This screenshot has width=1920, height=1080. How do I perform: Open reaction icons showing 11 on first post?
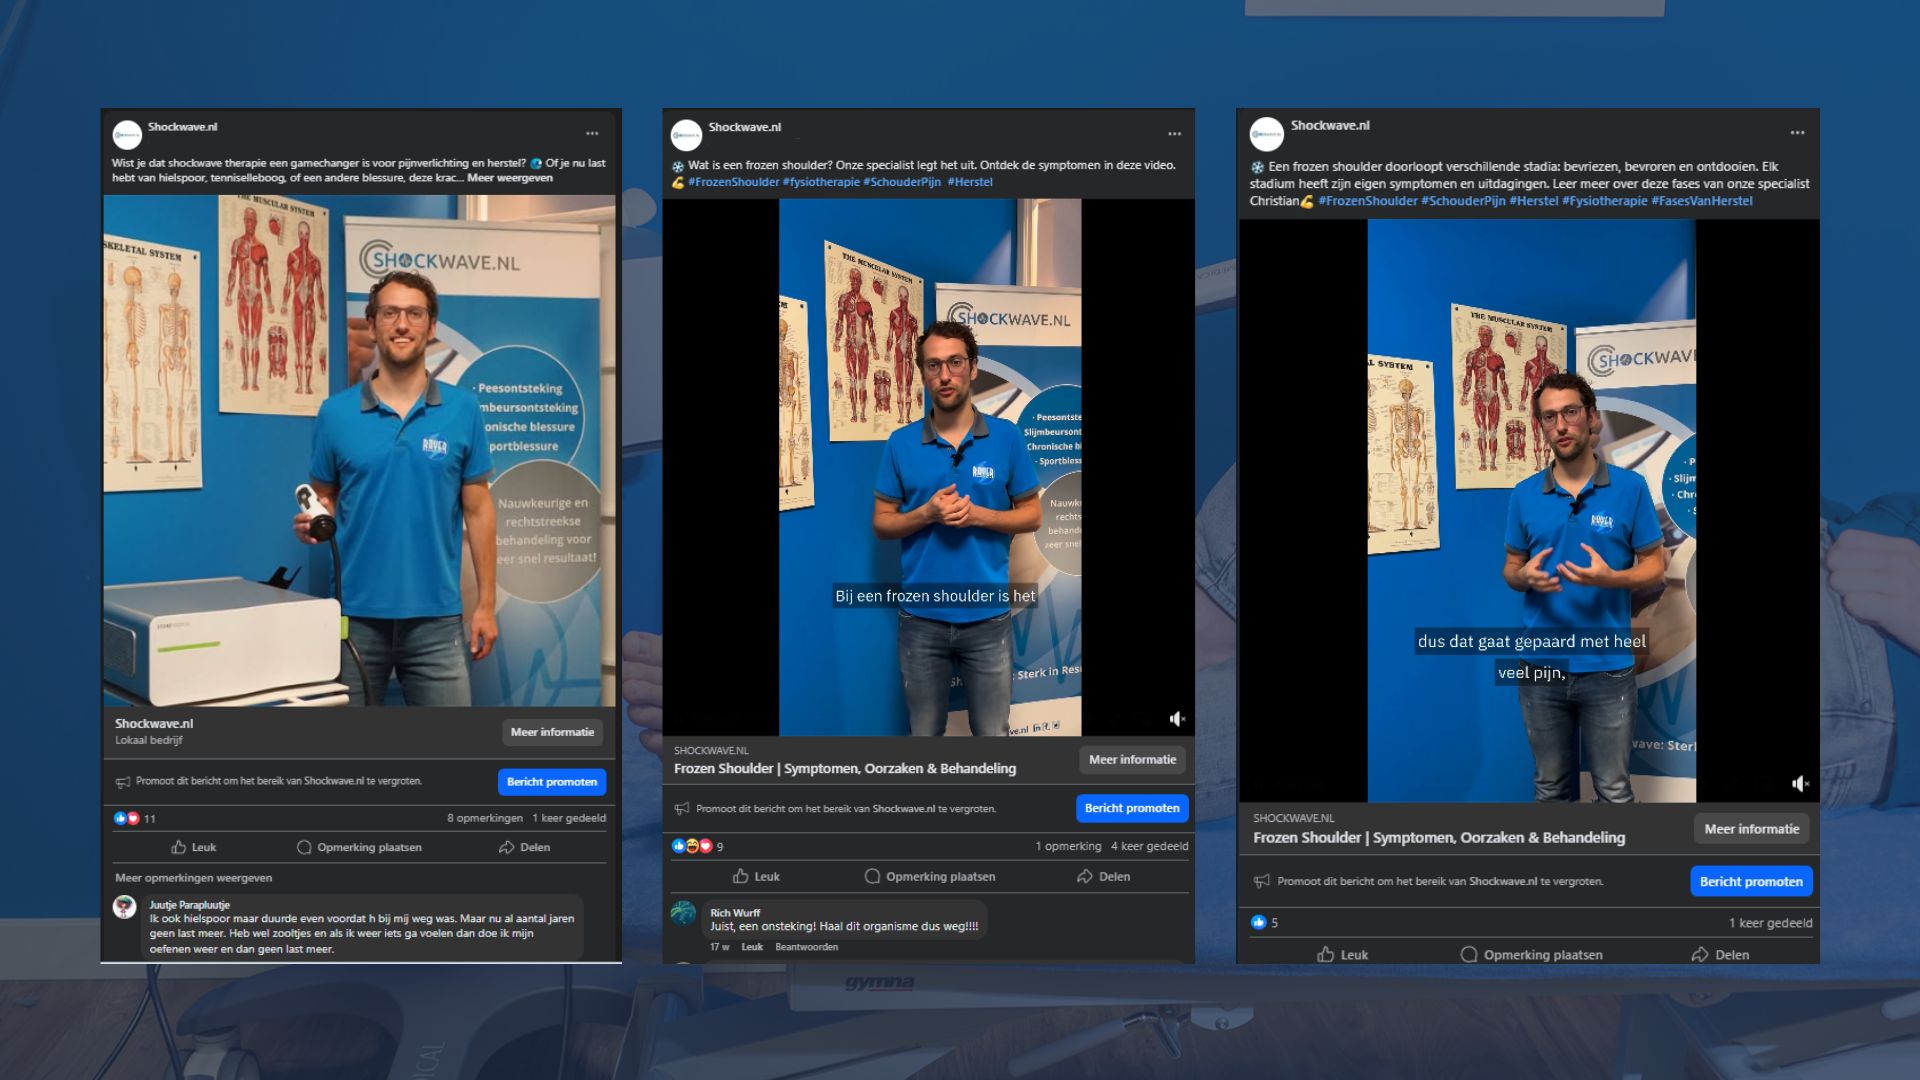(134, 818)
